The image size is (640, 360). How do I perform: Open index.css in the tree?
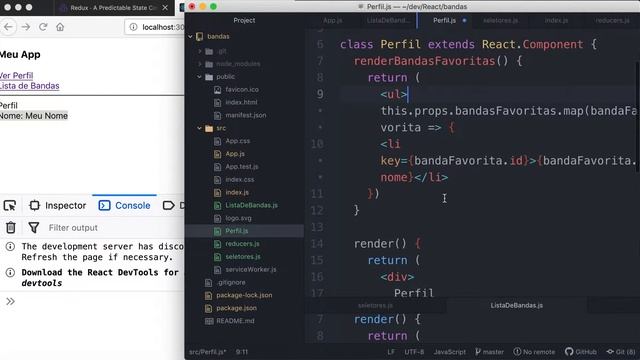click(239, 180)
